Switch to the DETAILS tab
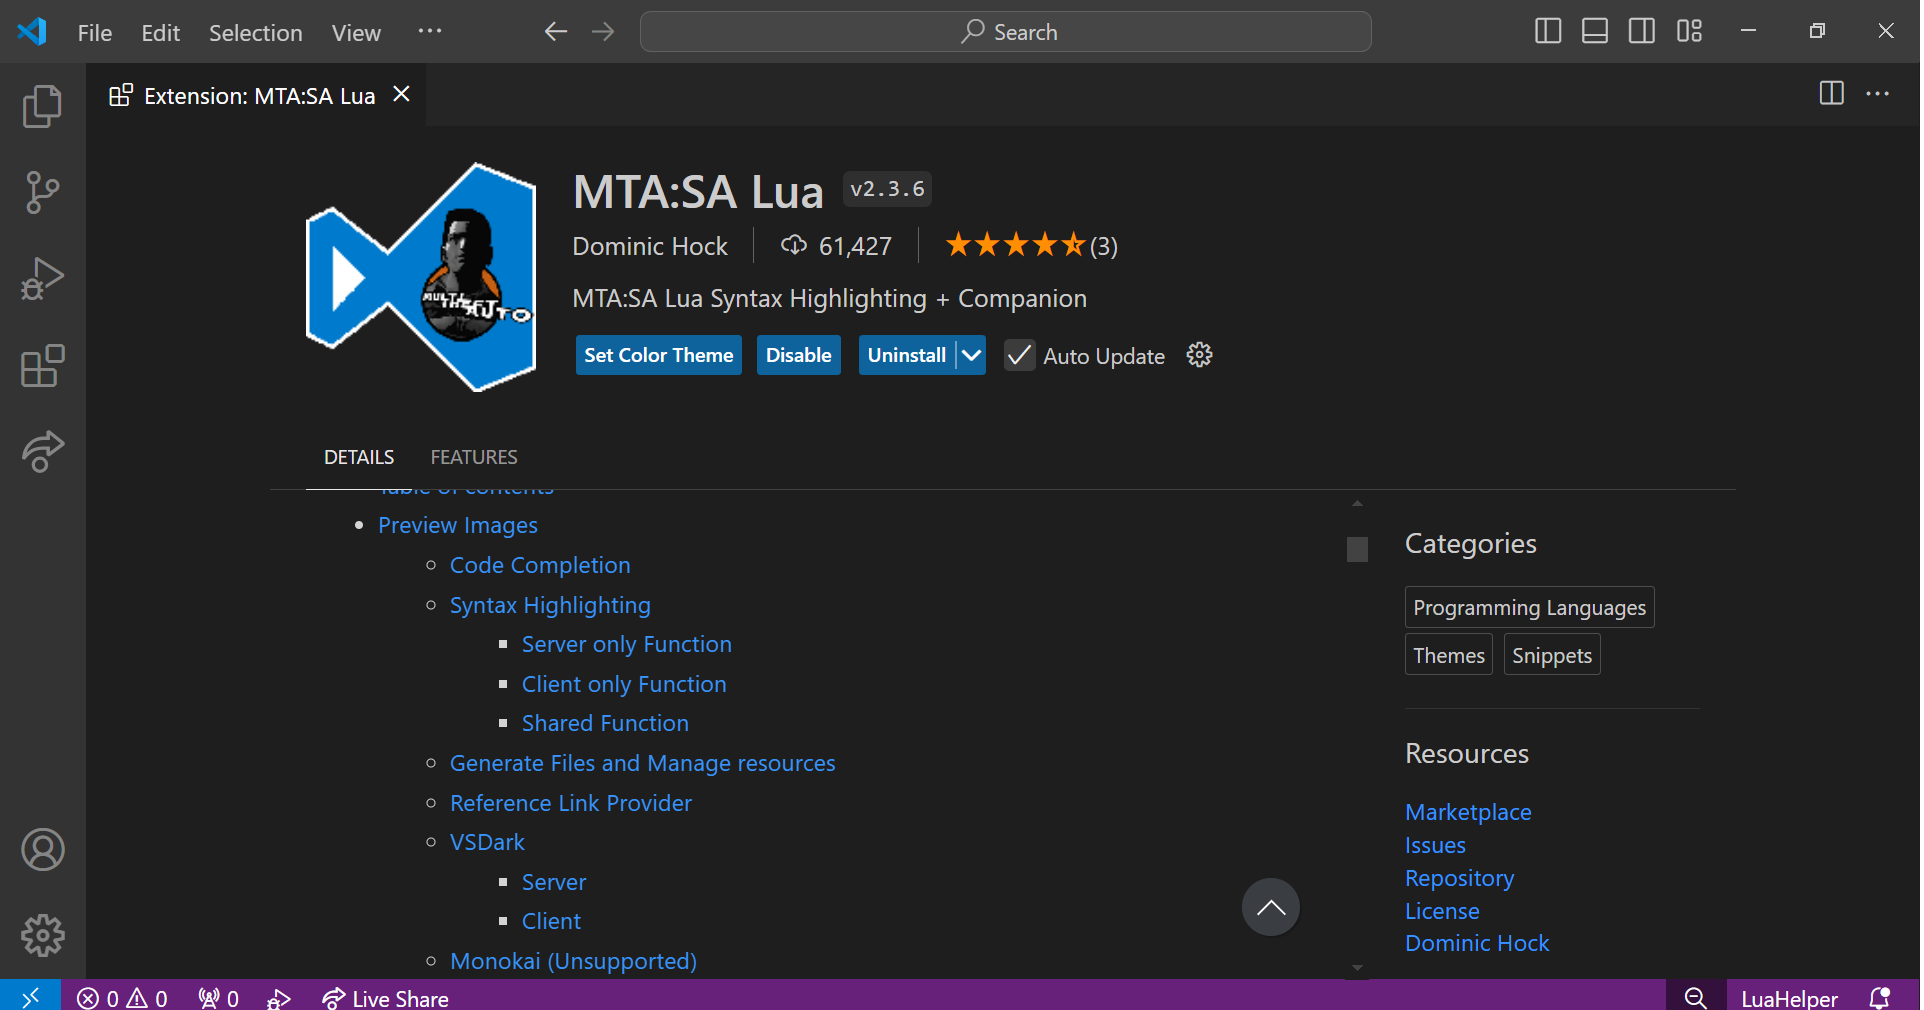1924x1010 pixels. (359, 457)
